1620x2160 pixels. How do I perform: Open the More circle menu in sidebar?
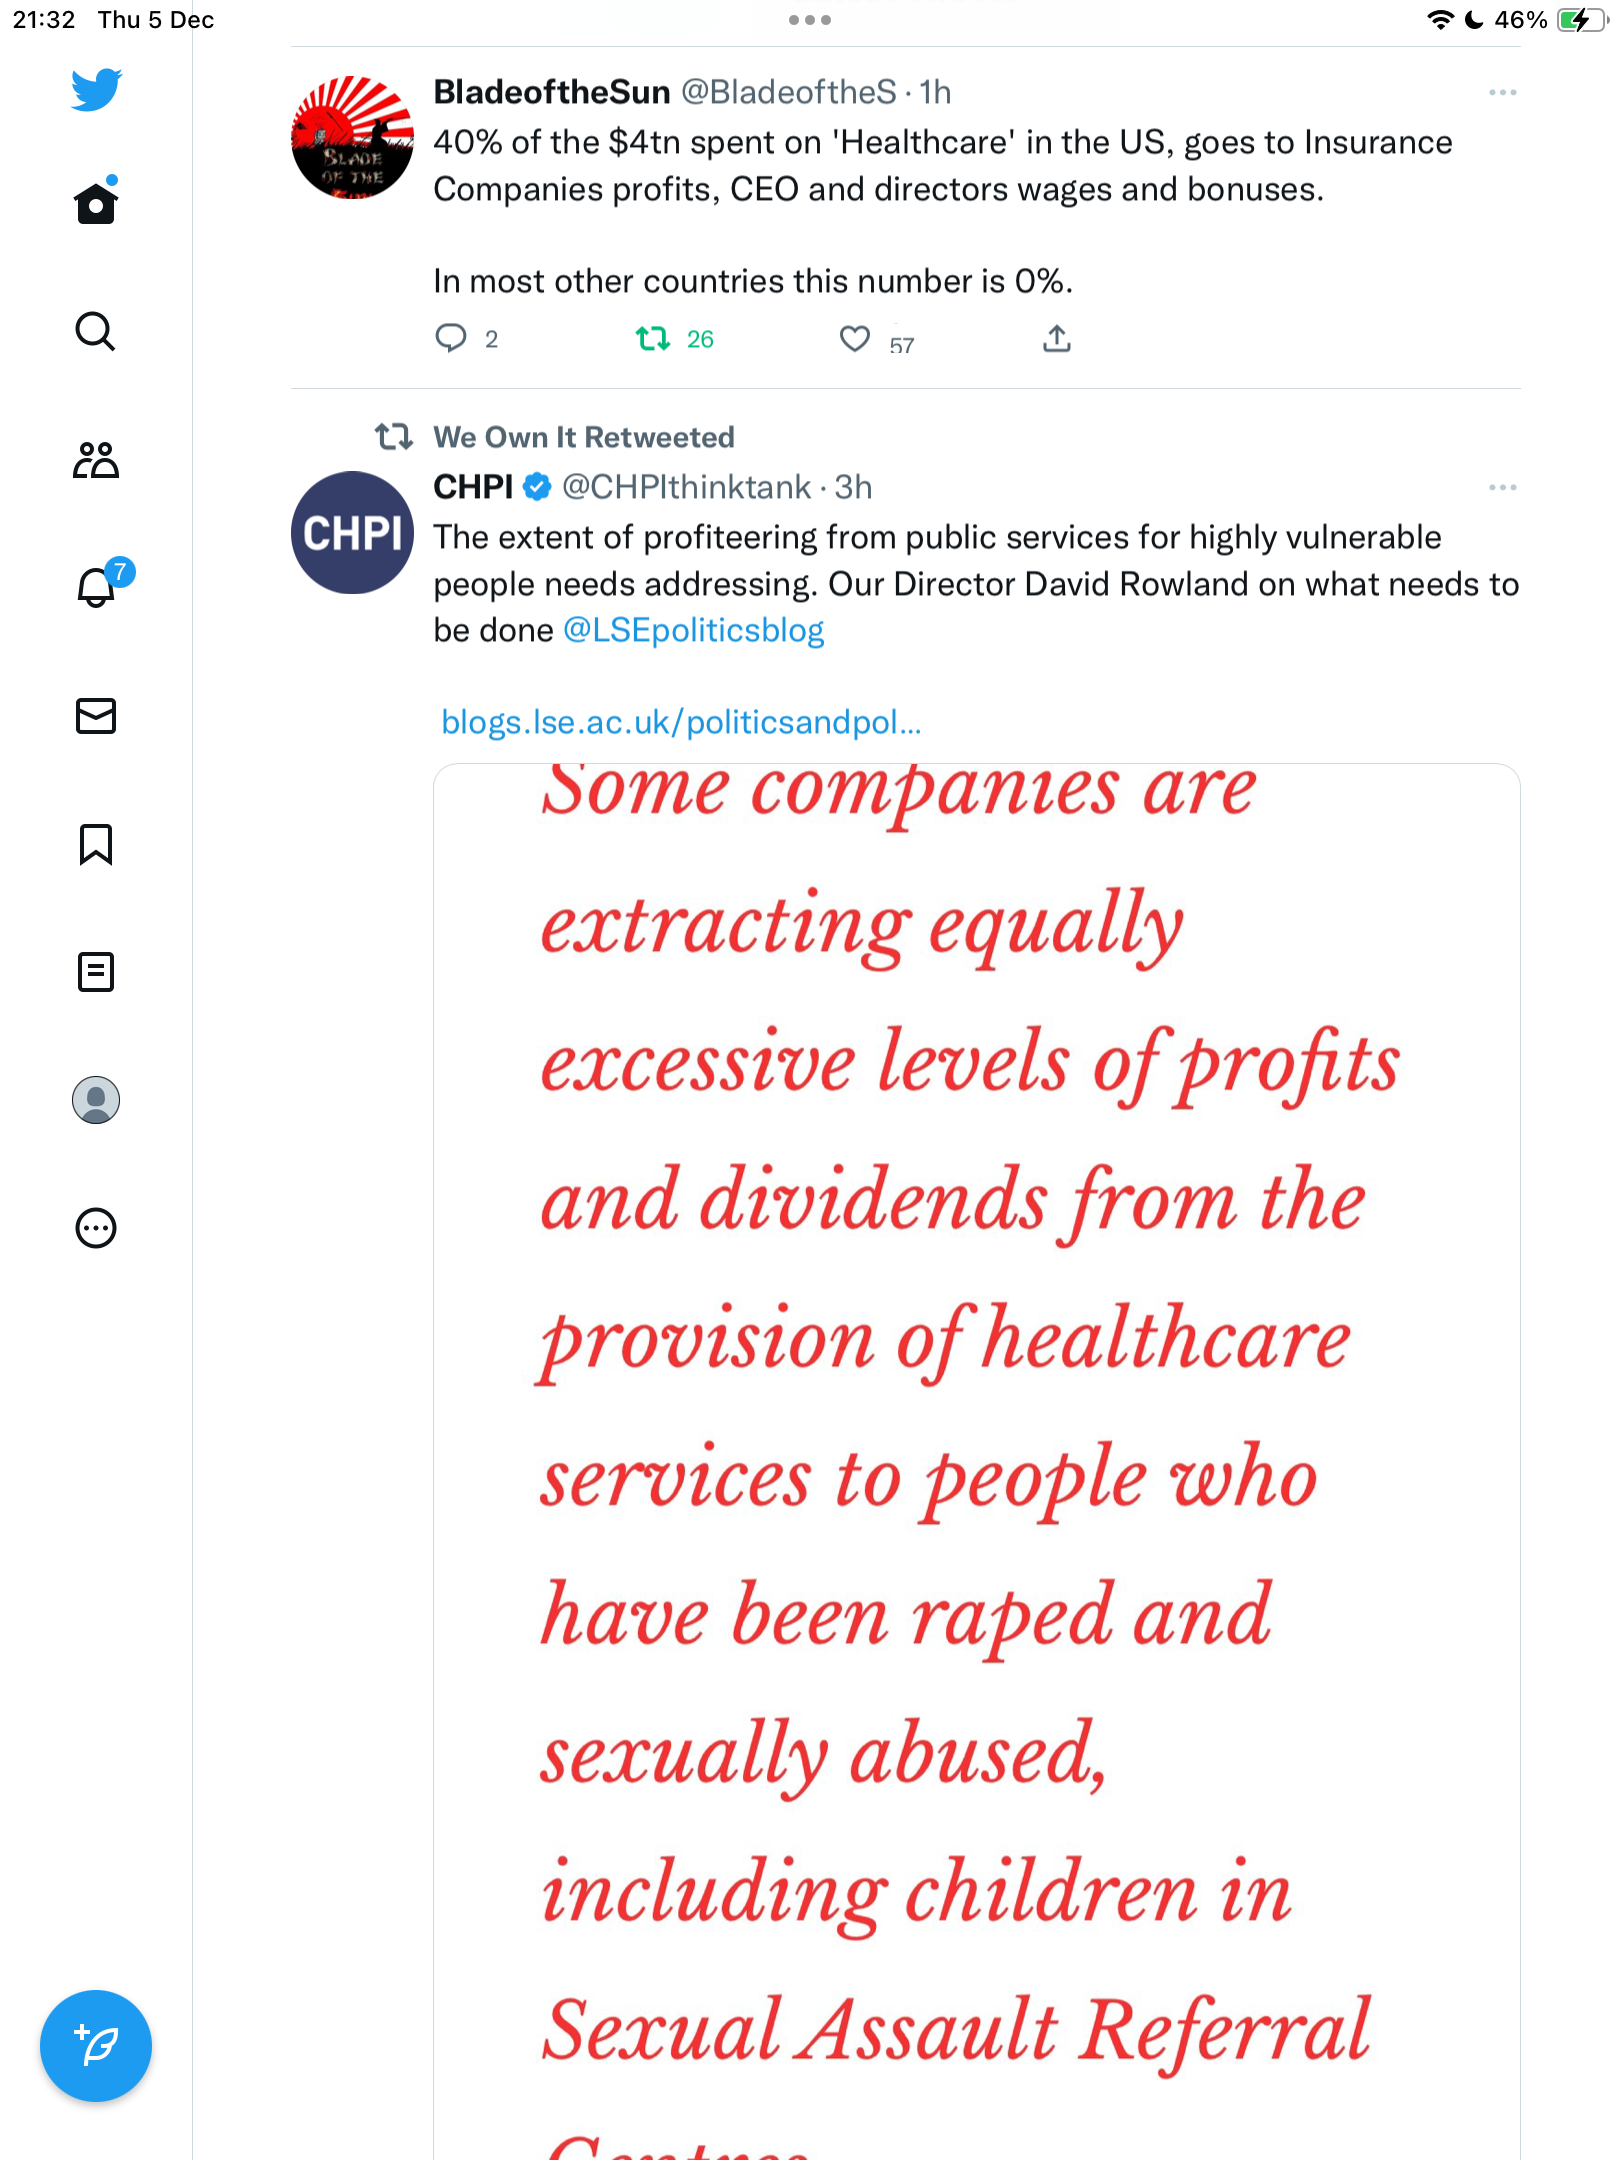coord(96,1228)
